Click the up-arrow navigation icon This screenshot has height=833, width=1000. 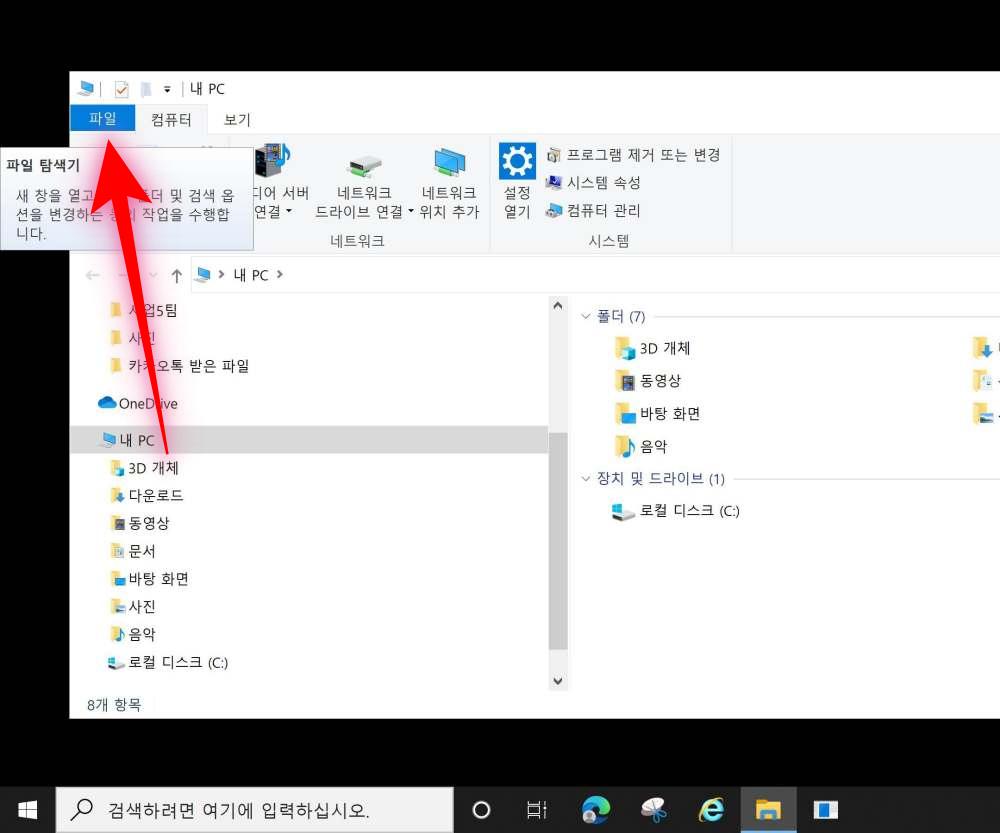(176, 275)
